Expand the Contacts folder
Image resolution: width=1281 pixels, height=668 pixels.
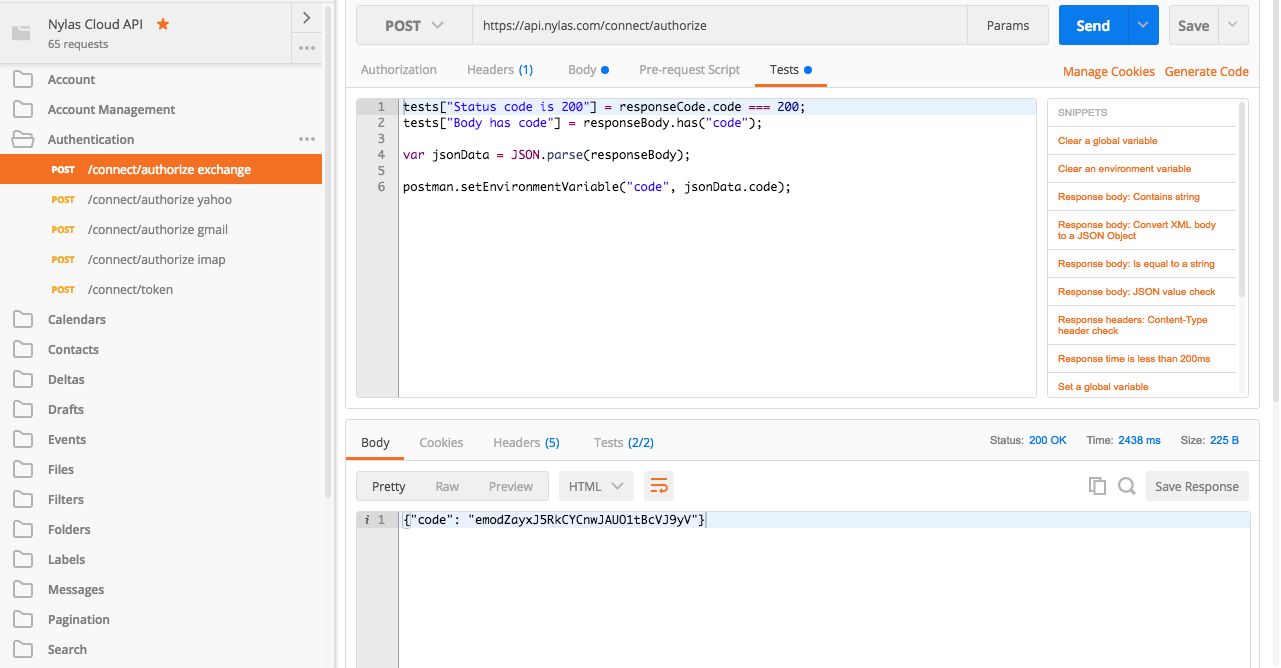pos(161,349)
